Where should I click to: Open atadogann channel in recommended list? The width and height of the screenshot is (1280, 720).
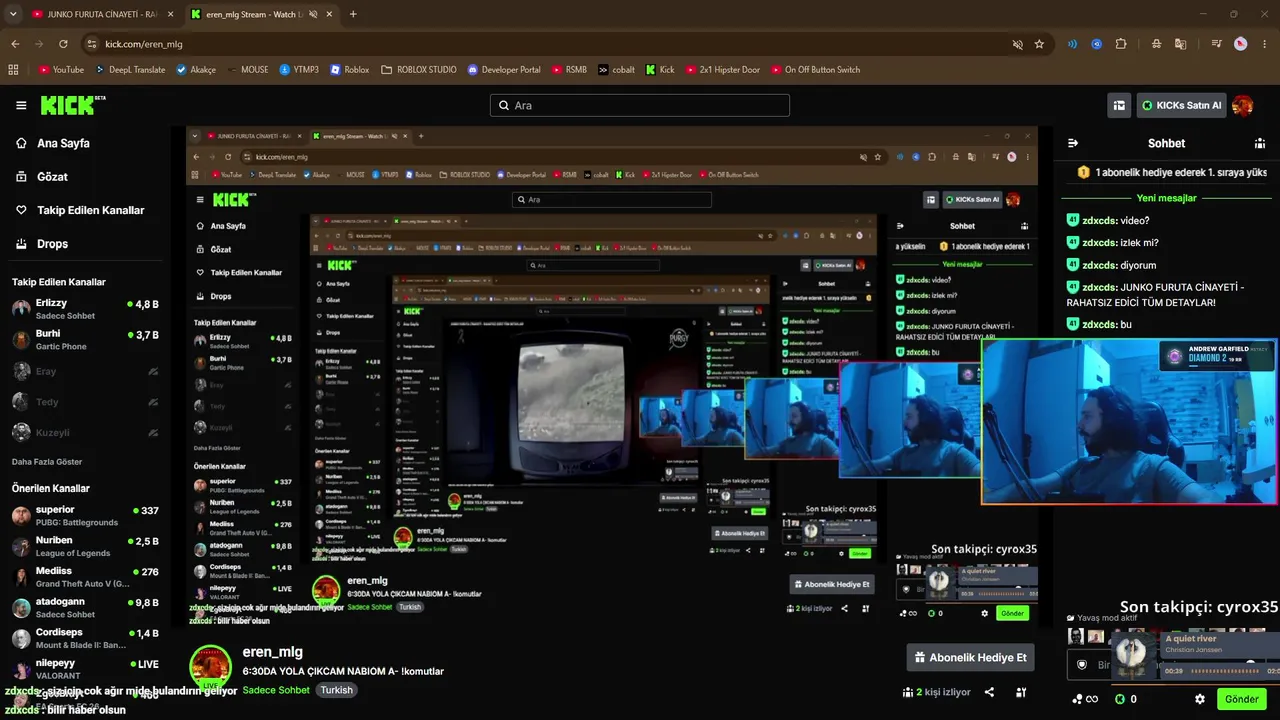(85, 608)
